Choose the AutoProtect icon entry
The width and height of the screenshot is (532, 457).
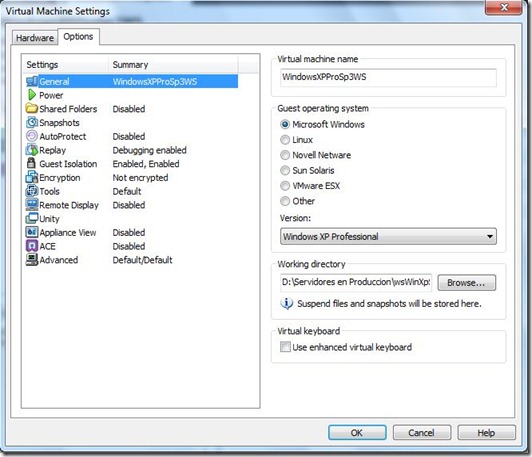pyautogui.click(x=32, y=136)
